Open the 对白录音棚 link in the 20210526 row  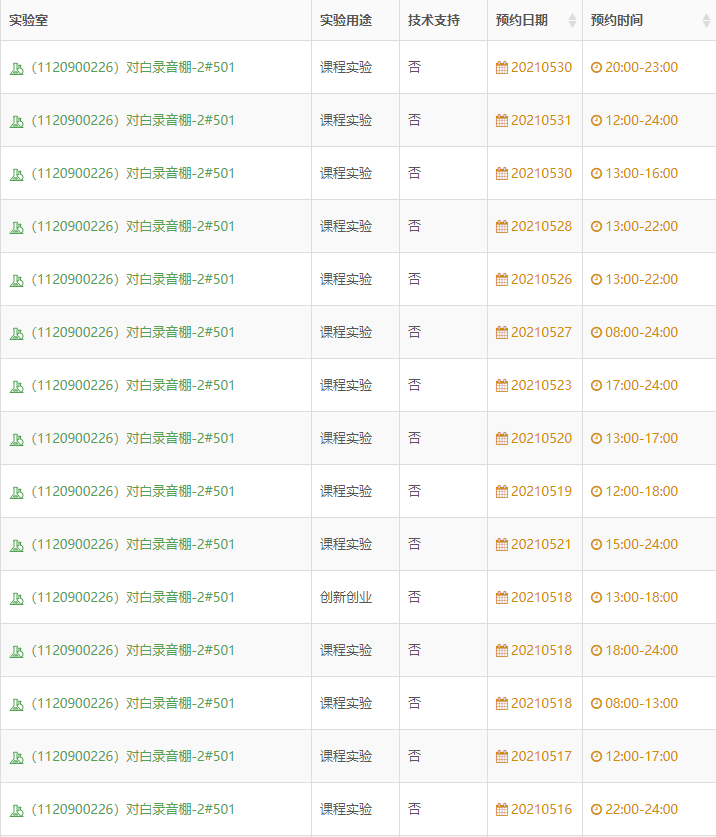click(133, 279)
